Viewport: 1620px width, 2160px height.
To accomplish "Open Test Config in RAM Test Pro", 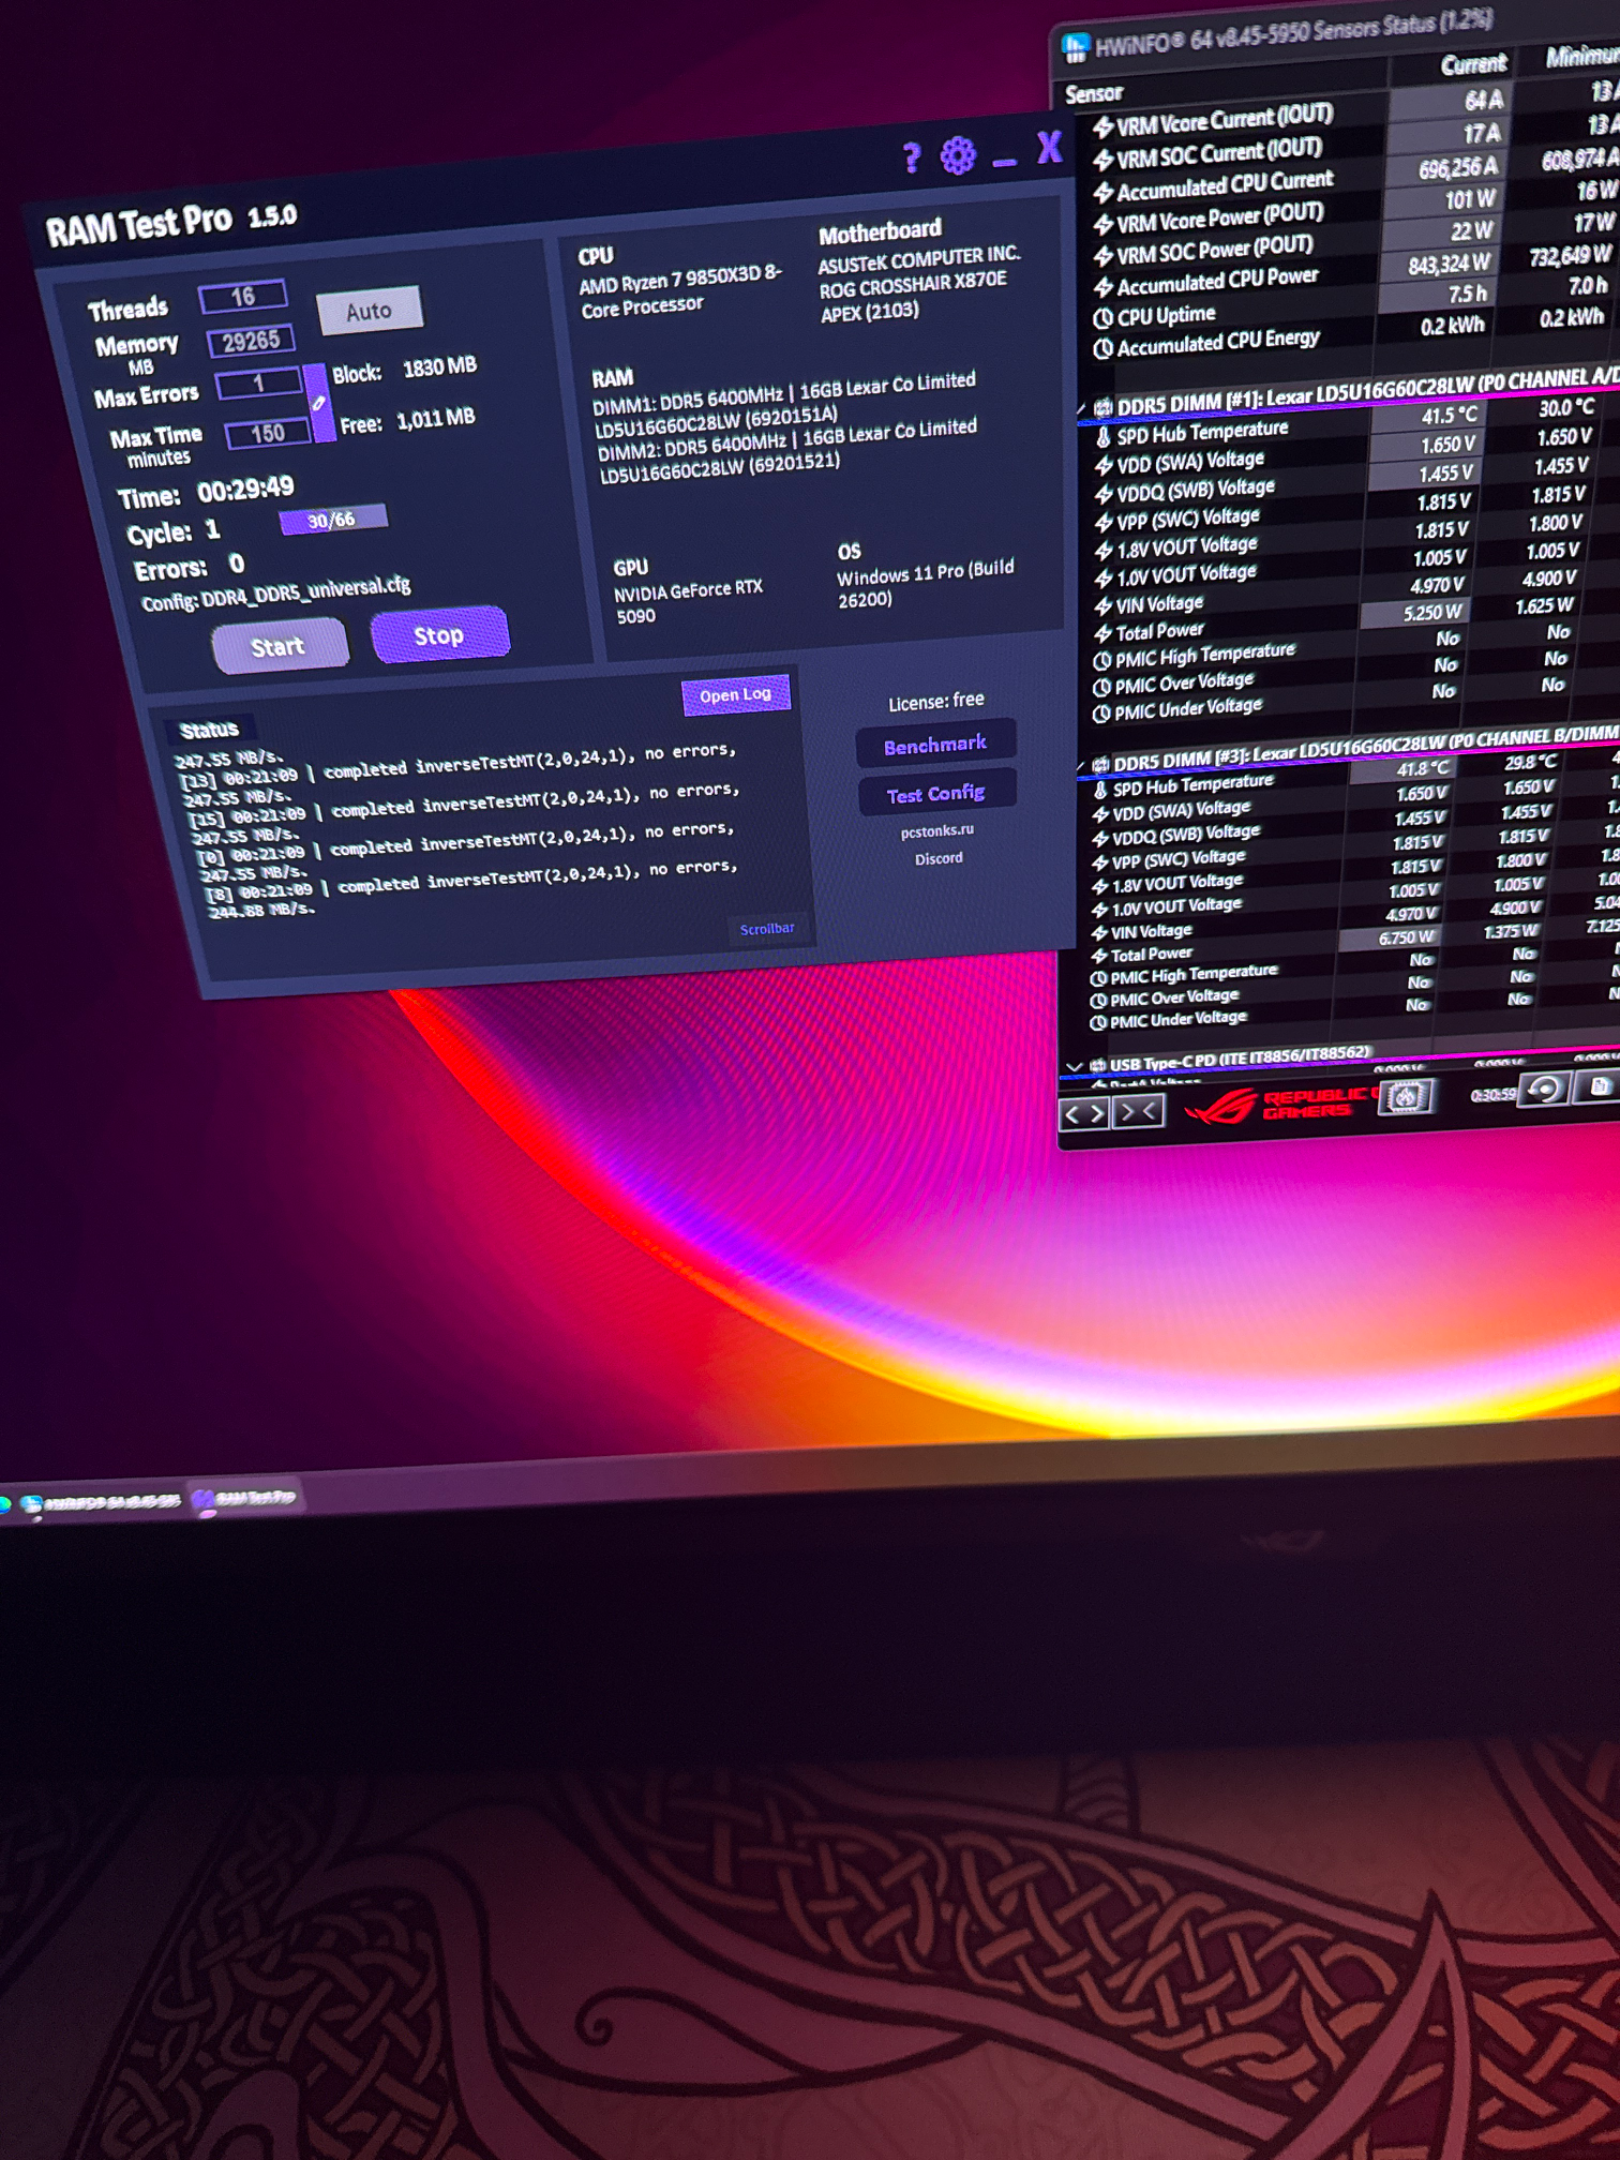I will pyautogui.click(x=936, y=794).
